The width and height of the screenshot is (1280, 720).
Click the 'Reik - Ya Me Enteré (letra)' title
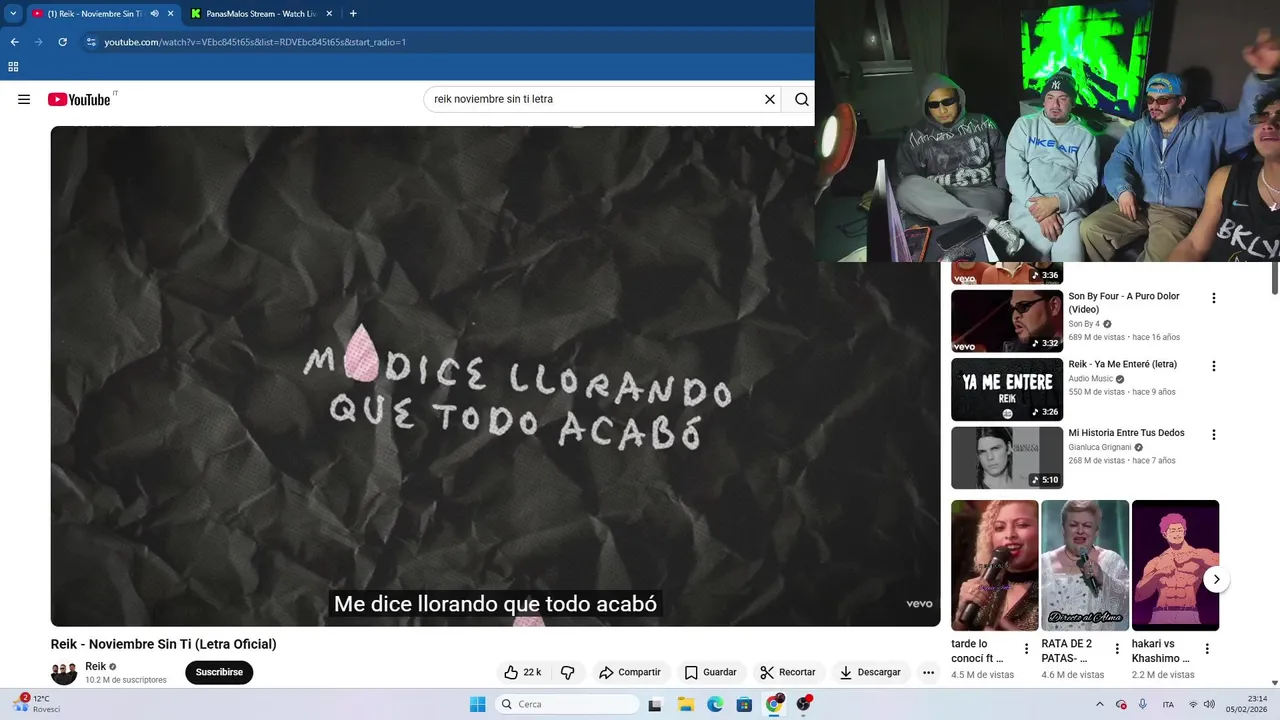point(1122,364)
